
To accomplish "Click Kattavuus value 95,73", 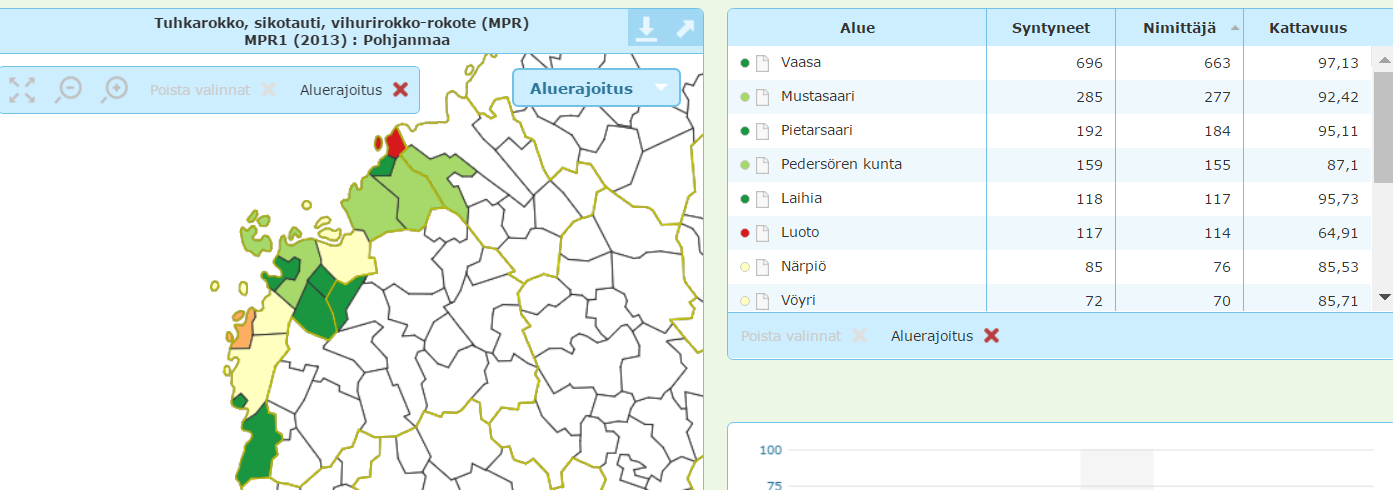I will 1338,199.
